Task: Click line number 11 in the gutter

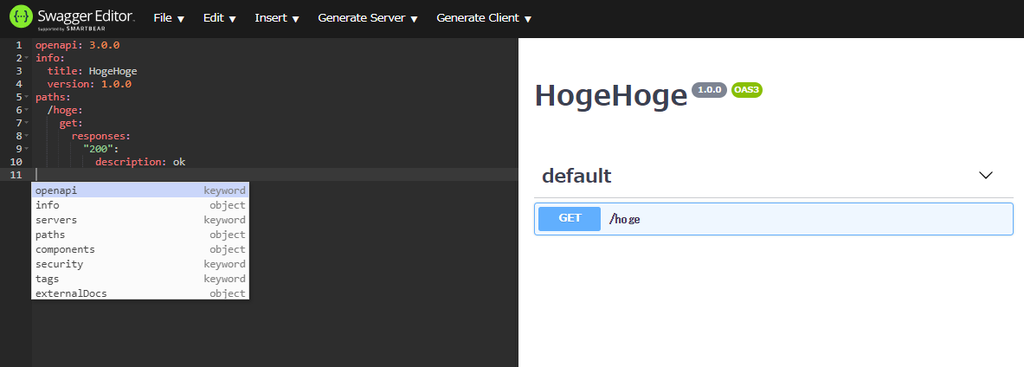Action: pos(16,174)
